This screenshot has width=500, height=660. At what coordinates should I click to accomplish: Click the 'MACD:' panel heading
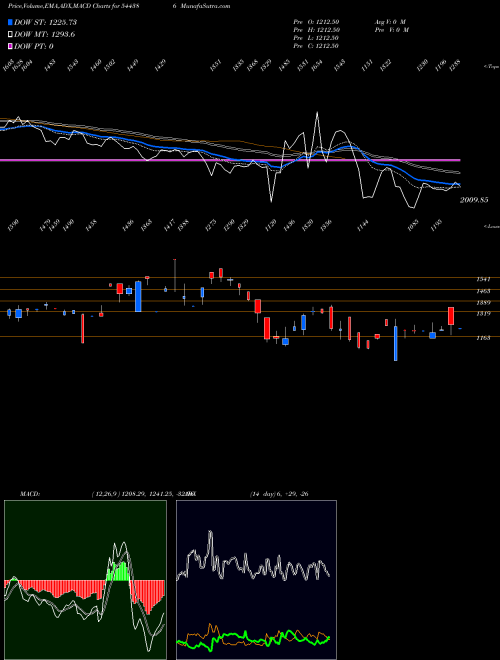30,494
